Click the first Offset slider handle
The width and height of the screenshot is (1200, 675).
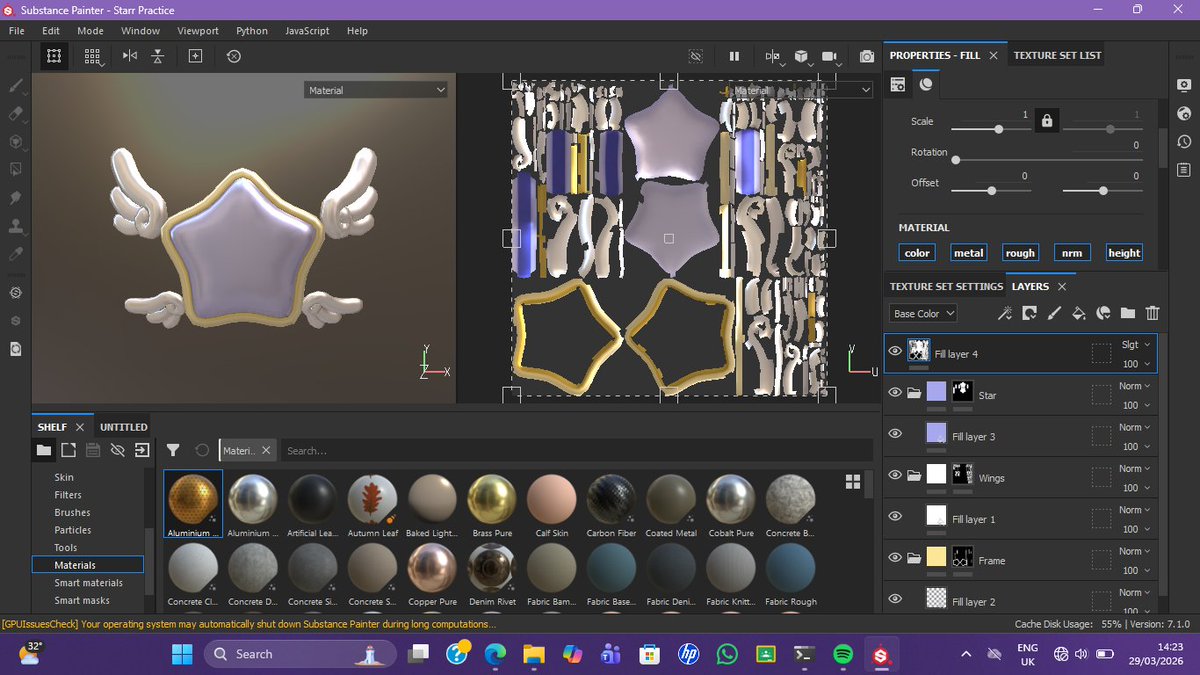(x=992, y=191)
